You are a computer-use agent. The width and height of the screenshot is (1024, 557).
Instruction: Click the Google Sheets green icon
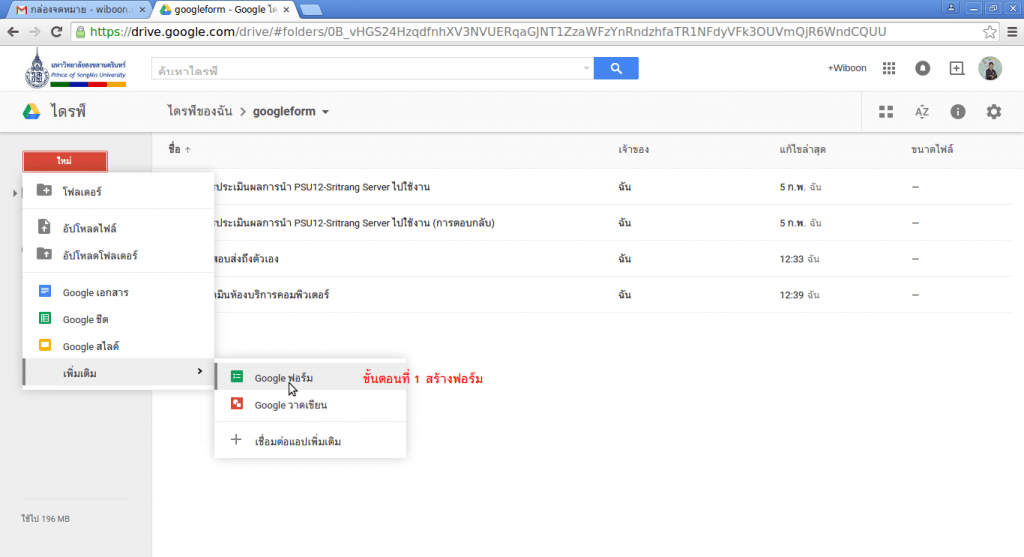click(44, 319)
